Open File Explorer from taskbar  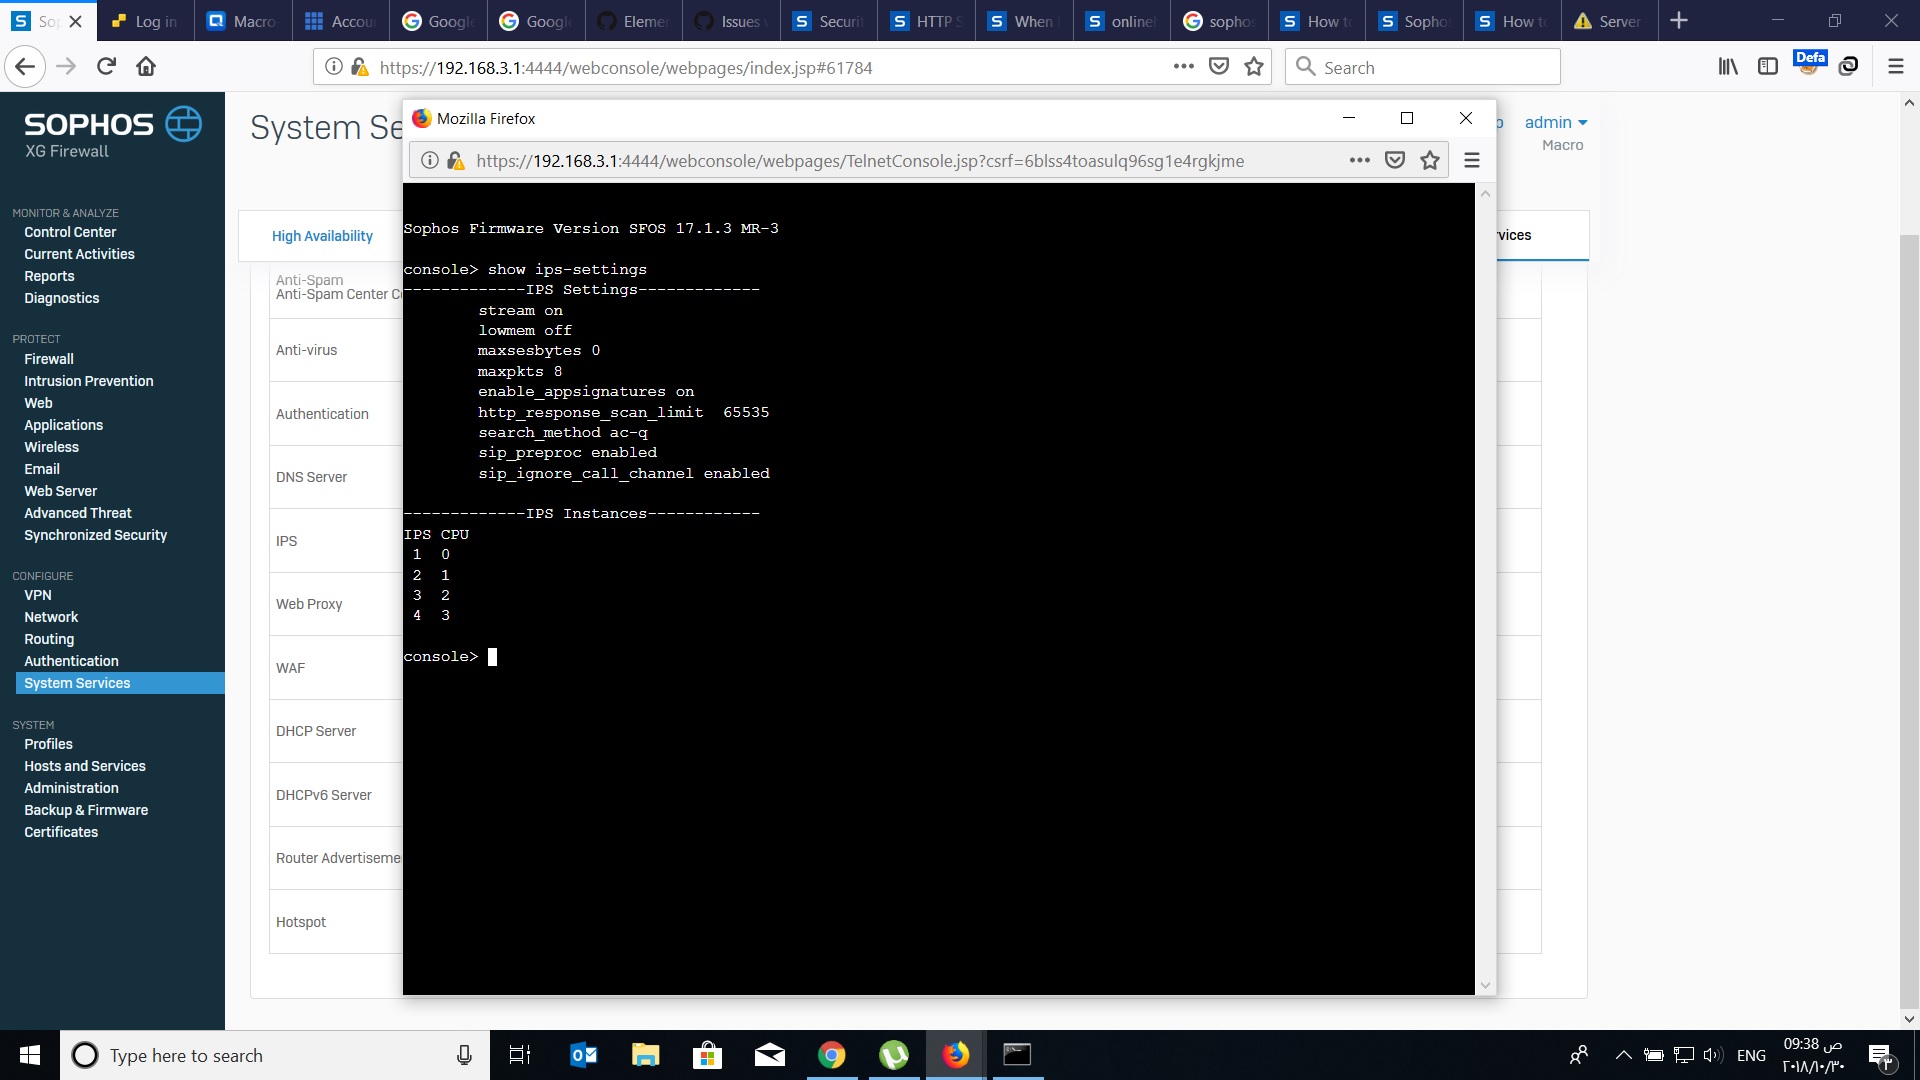645,1055
